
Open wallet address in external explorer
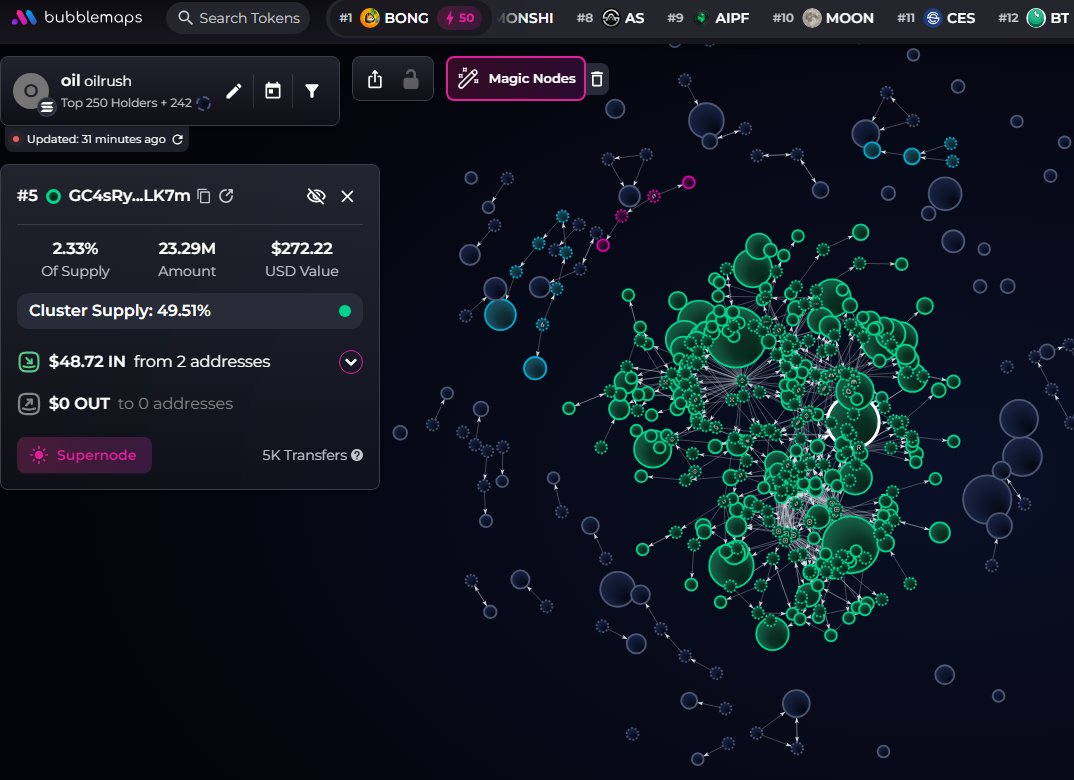click(227, 196)
